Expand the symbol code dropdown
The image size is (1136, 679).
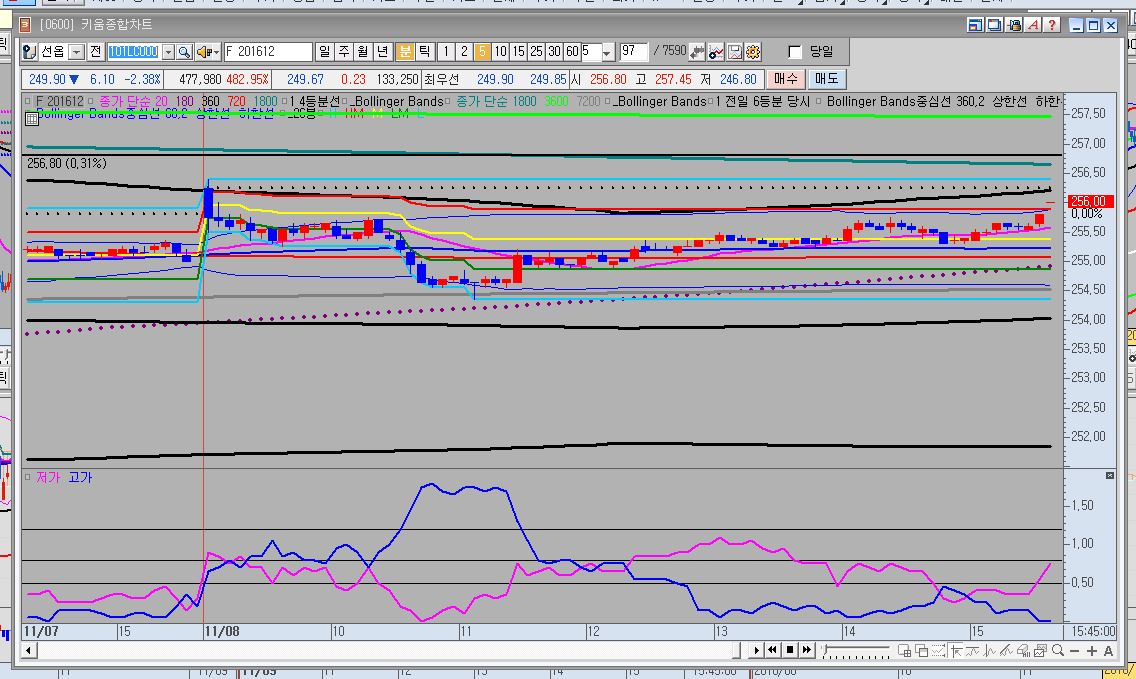168,52
